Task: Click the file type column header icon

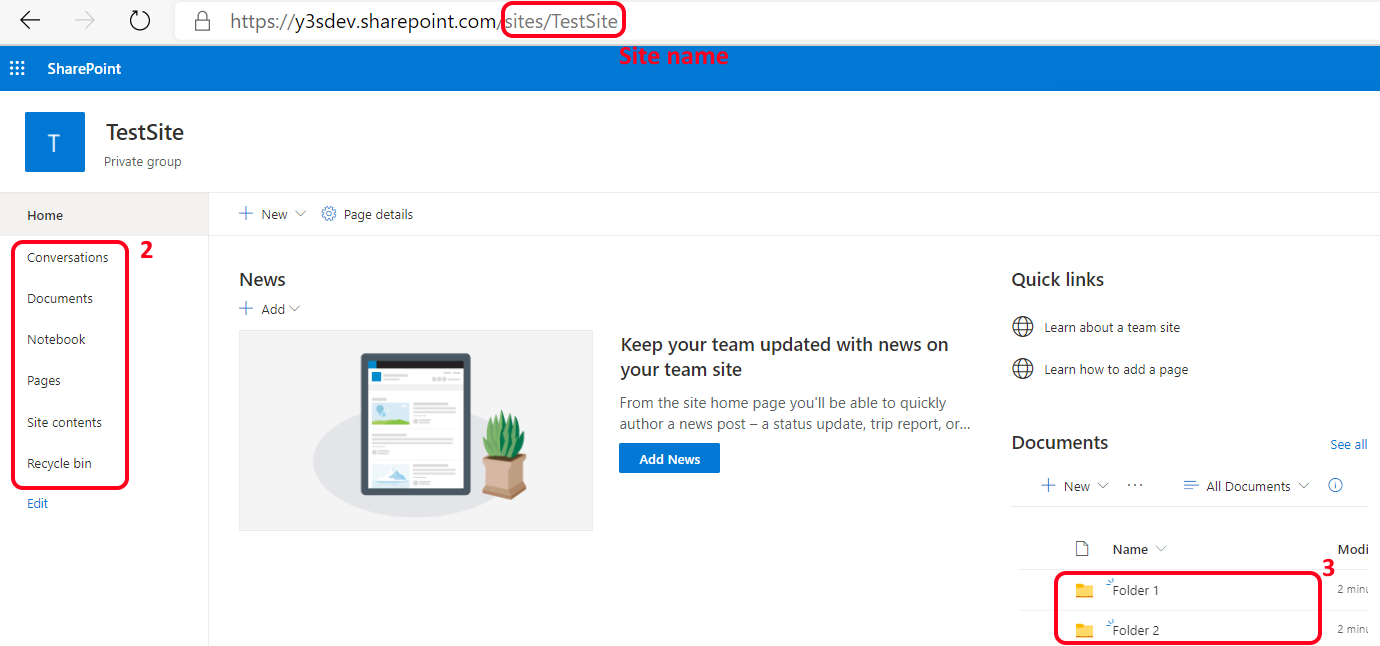Action: point(1081,548)
